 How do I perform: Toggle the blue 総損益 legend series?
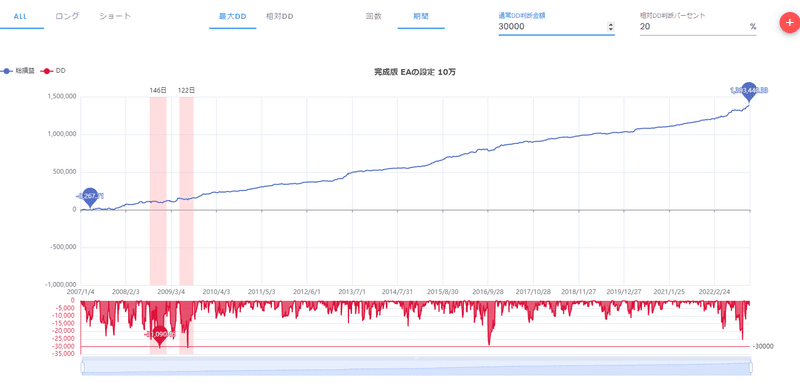[x=17, y=71]
